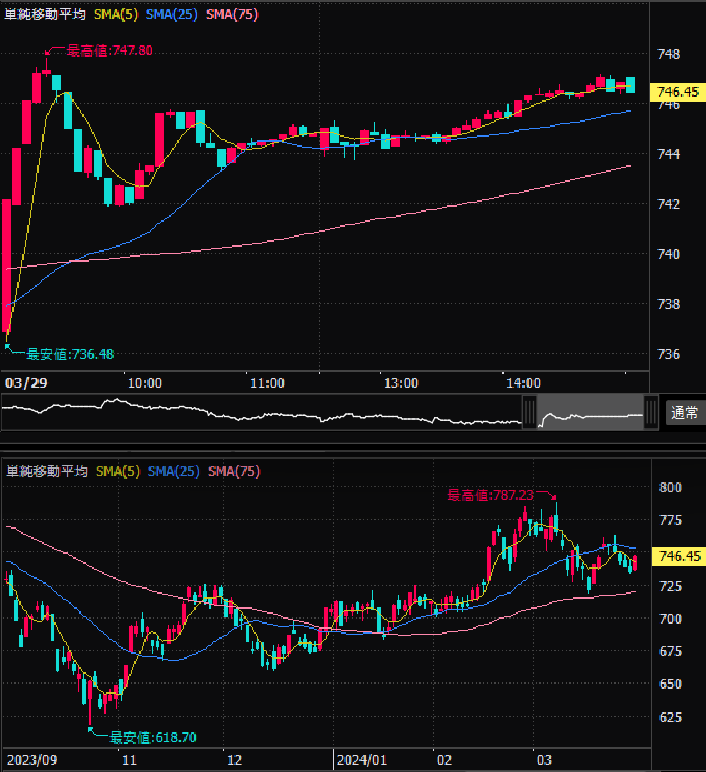
Task: Click the 最高値:747.80 annotation
Action: coord(109,50)
